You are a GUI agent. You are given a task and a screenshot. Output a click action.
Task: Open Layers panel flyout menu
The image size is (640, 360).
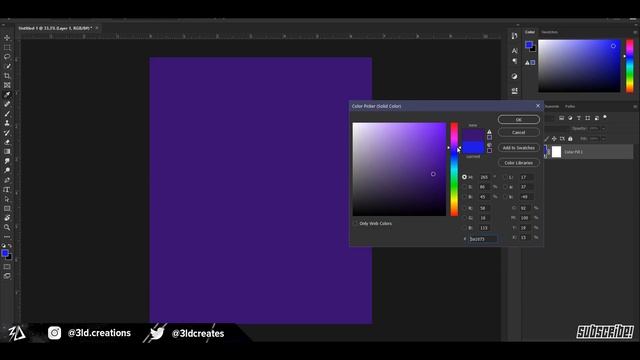point(635,107)
